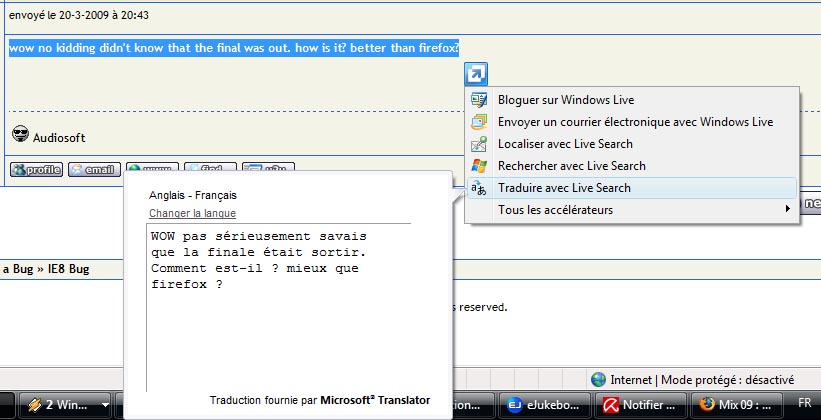Select Envoyer un courrier électronique avec Windows Live
The image size is (821, 420).
tap(632, 122)
